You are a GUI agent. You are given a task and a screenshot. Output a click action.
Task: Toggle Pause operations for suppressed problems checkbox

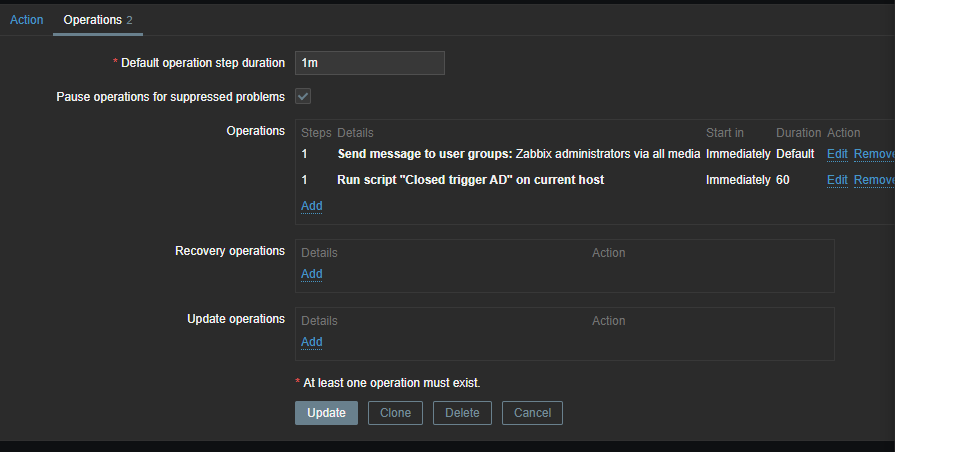pyautogui.click(x=303, y=96)
